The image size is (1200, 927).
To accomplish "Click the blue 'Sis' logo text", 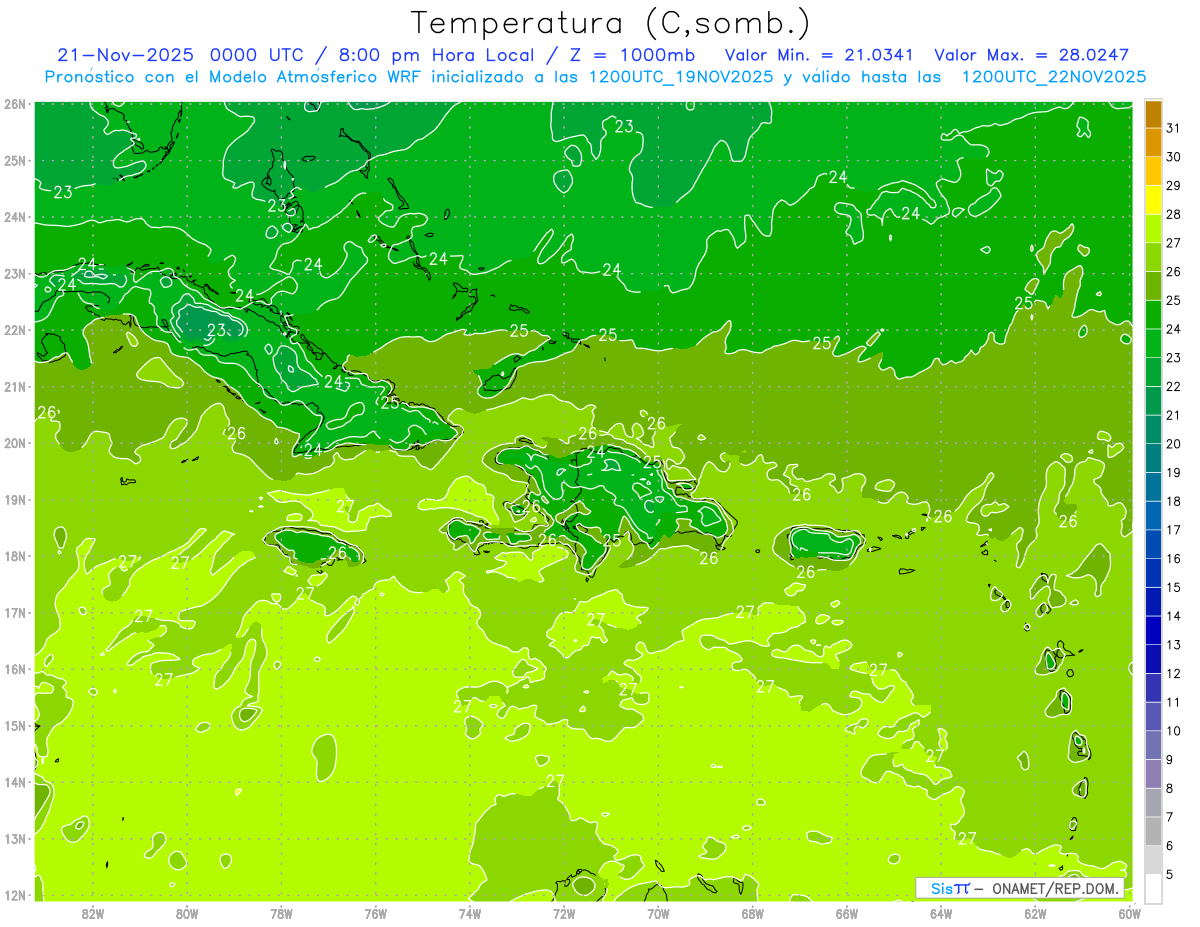I will 943,888.
